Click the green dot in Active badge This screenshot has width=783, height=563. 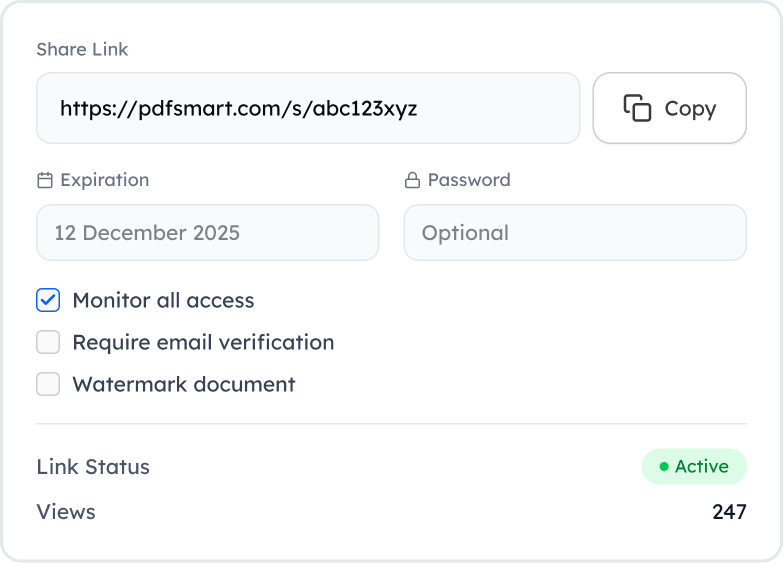(x=664, y=467)
